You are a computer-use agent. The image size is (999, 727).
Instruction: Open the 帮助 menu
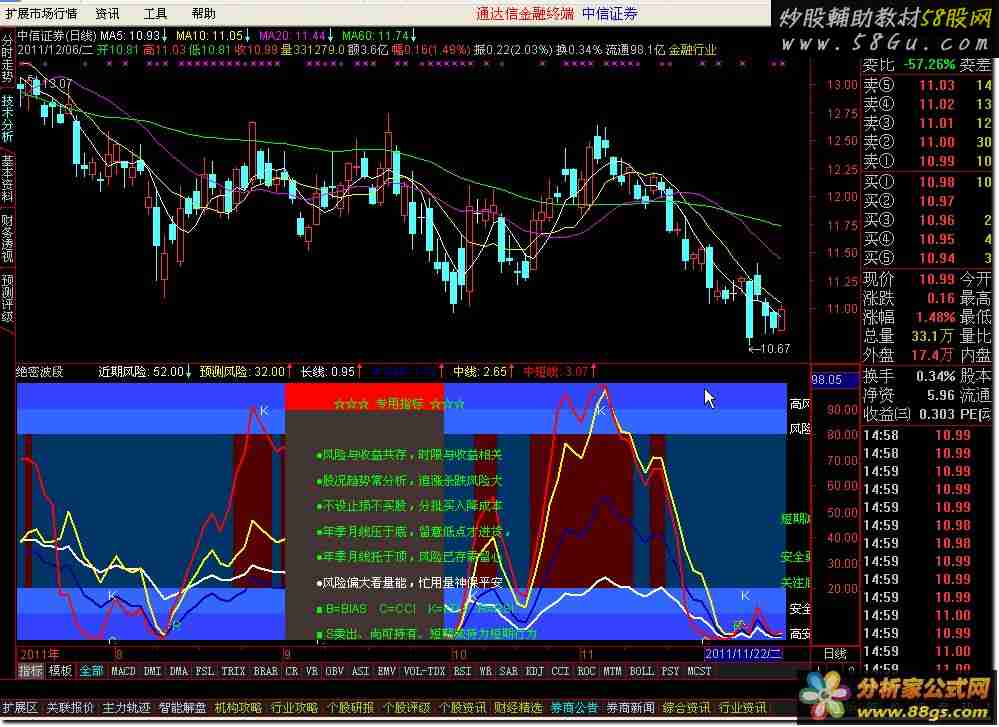tap(203, 13)
